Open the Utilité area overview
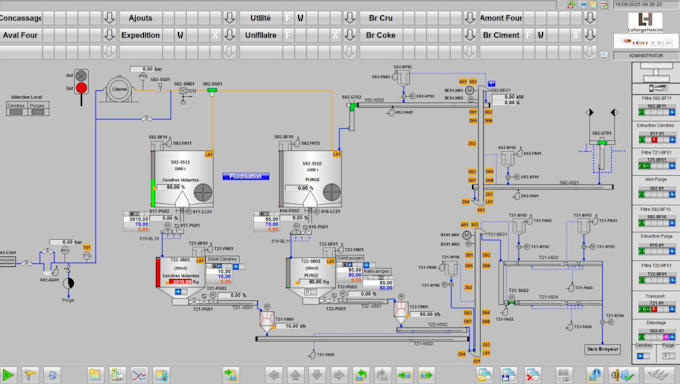 (x=261, y=18)
